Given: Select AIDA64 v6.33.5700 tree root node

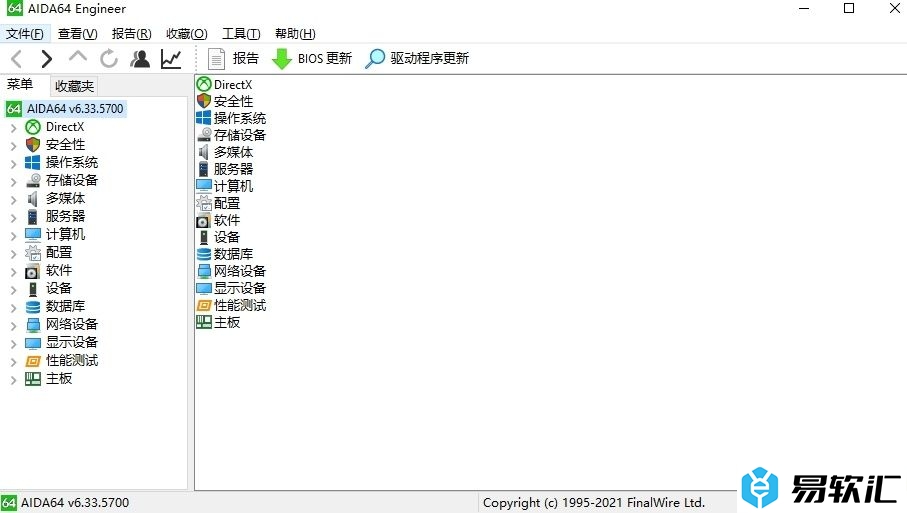Looking at the screenshot, I should [x=75, y=109].
